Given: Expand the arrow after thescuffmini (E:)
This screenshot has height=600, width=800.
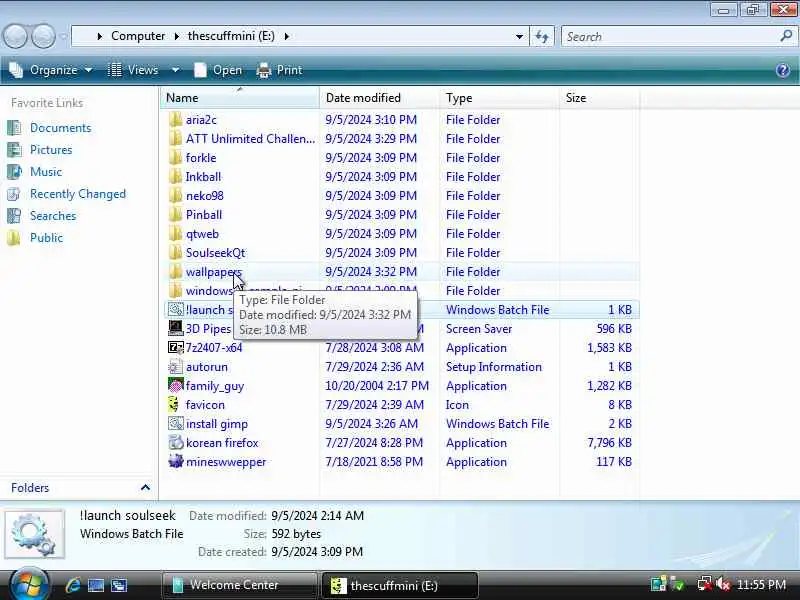Looking at the screenshot, I should (287, 36).
